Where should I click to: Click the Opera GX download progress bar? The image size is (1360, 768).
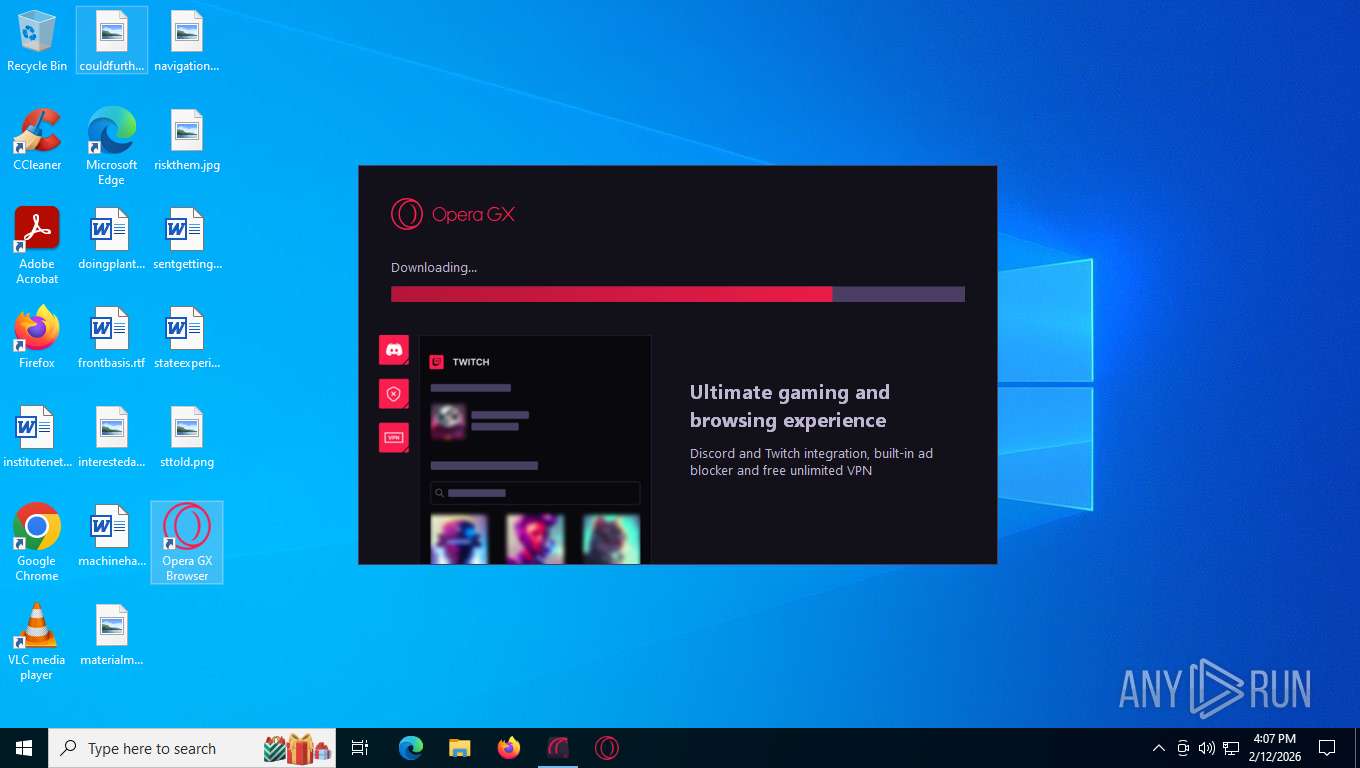click(x=678, y=294)
